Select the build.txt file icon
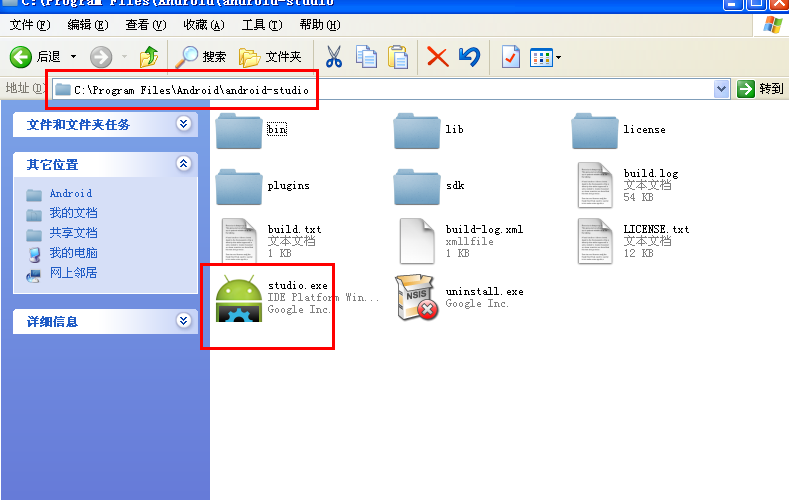This screenshot has height=500, width=789. (239, 241)
